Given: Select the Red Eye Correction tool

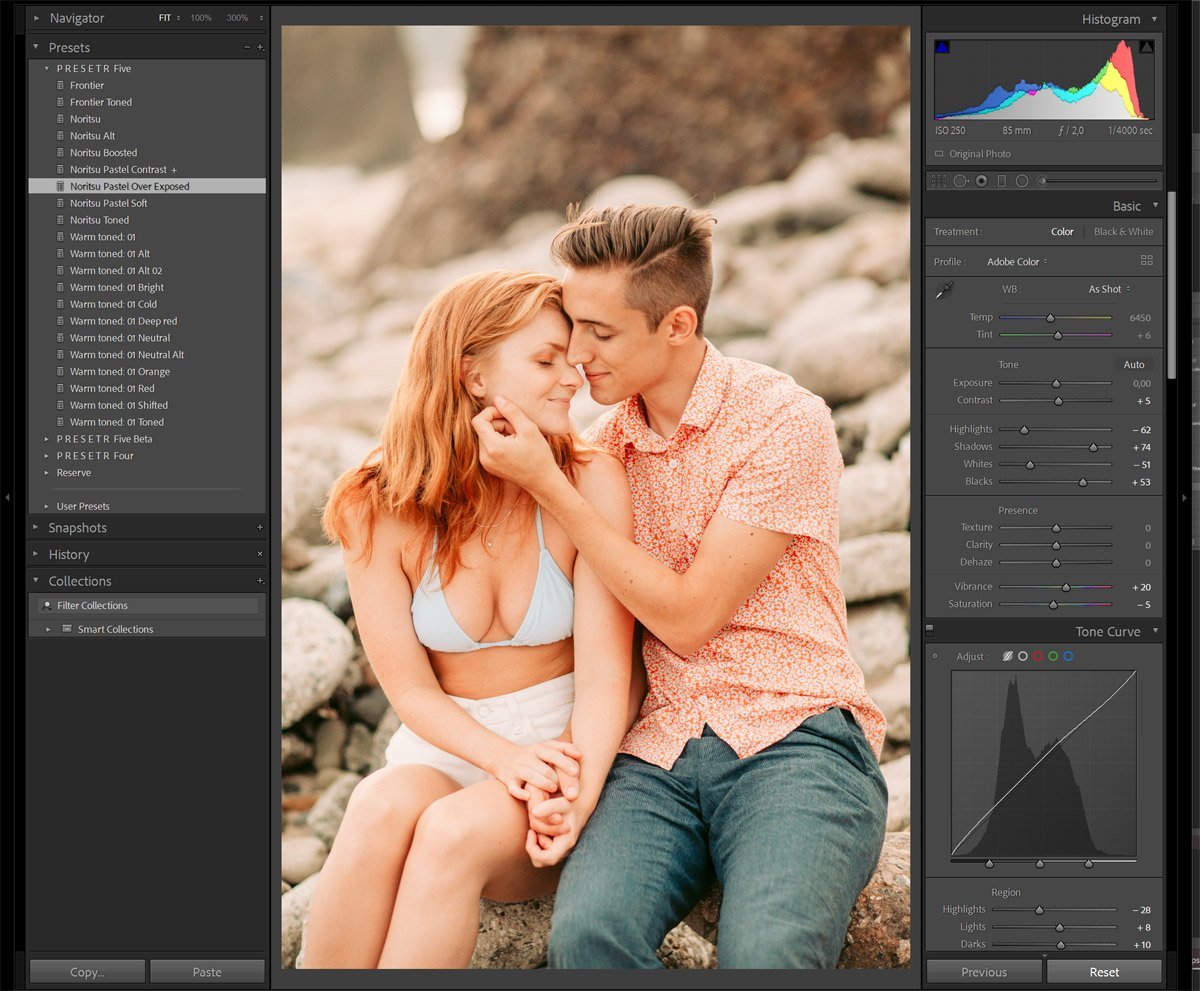Looking at the screenshot, I should (981, 181).
